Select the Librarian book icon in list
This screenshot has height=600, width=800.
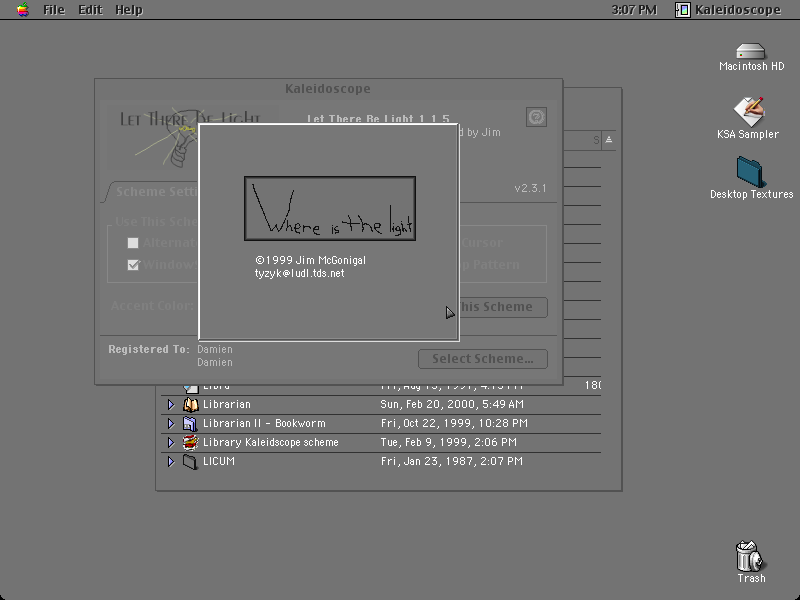pyautogui.click(x=190, y=405)
